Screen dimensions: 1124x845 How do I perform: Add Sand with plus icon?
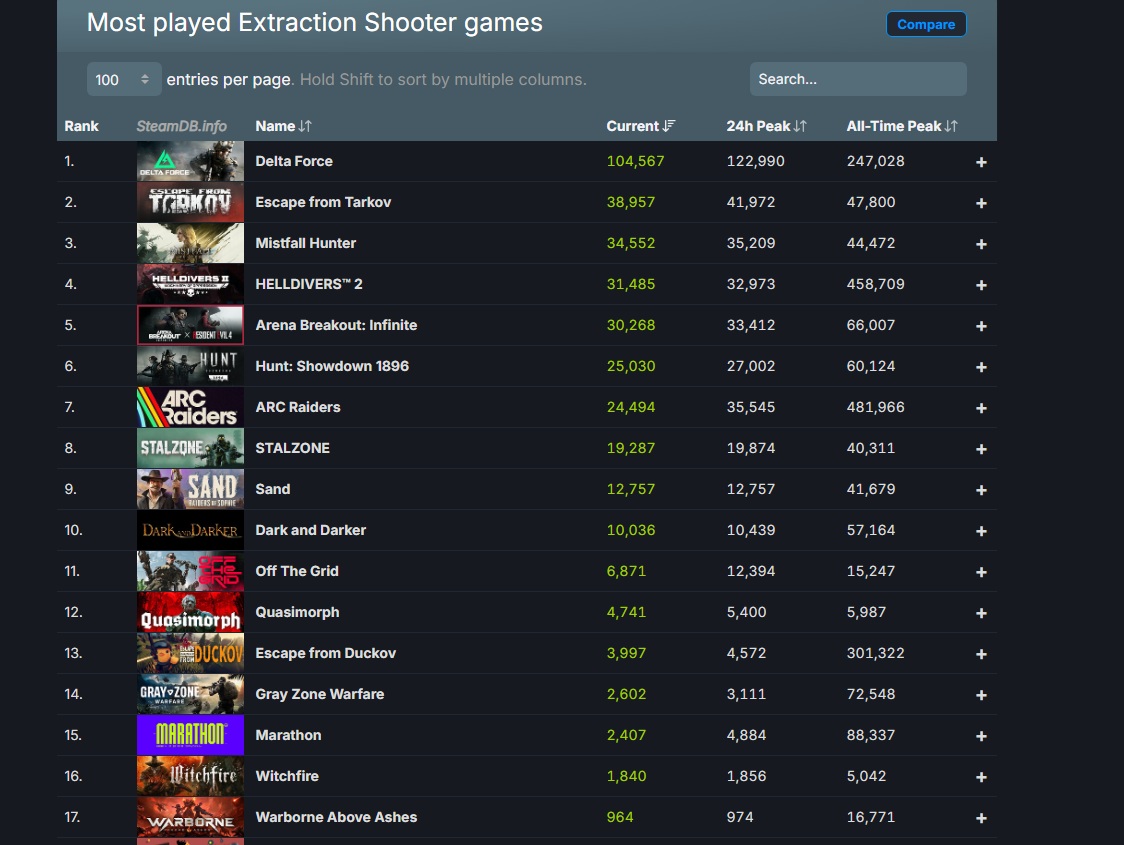point(981,490)
